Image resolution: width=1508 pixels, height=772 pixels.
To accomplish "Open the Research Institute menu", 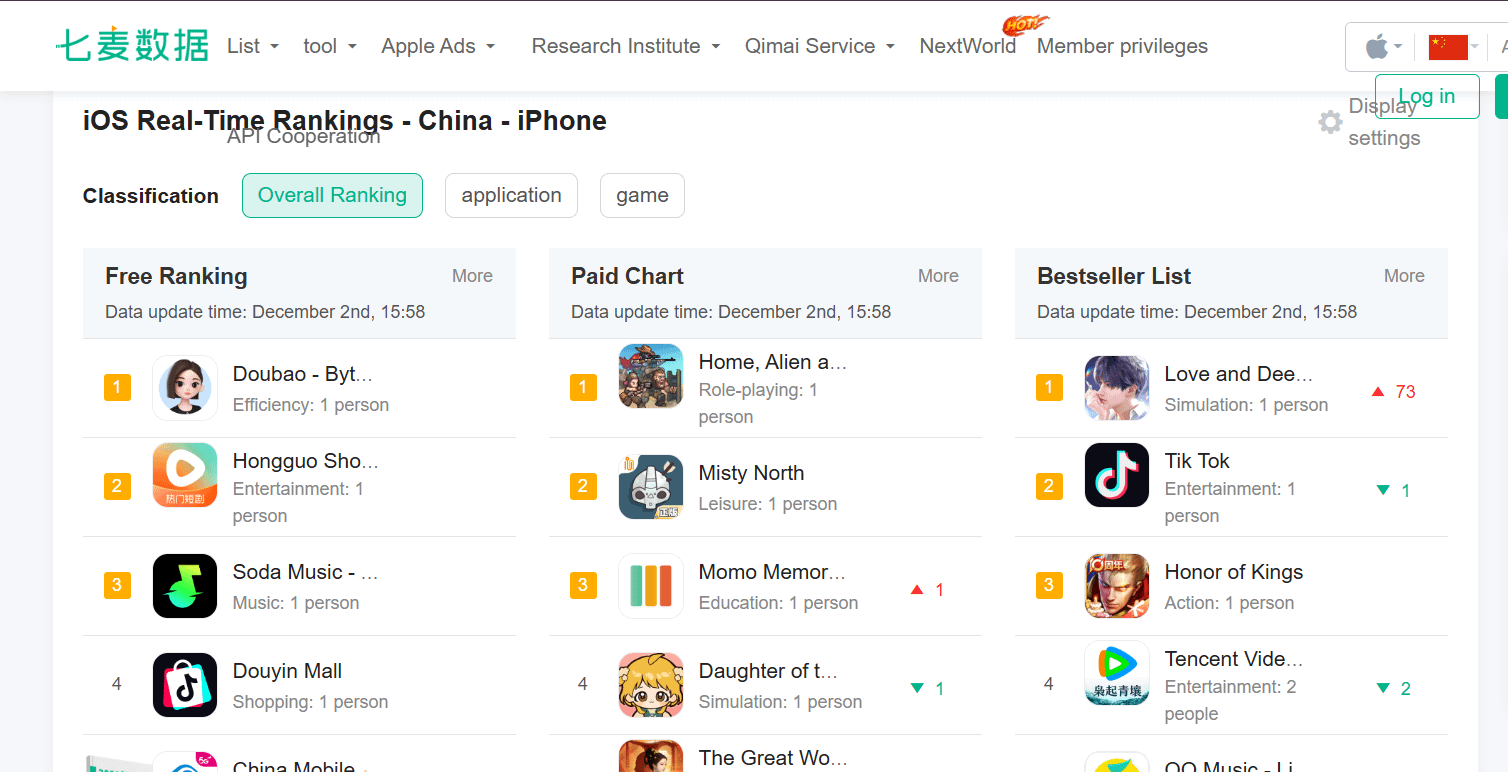I will (625, 46).
